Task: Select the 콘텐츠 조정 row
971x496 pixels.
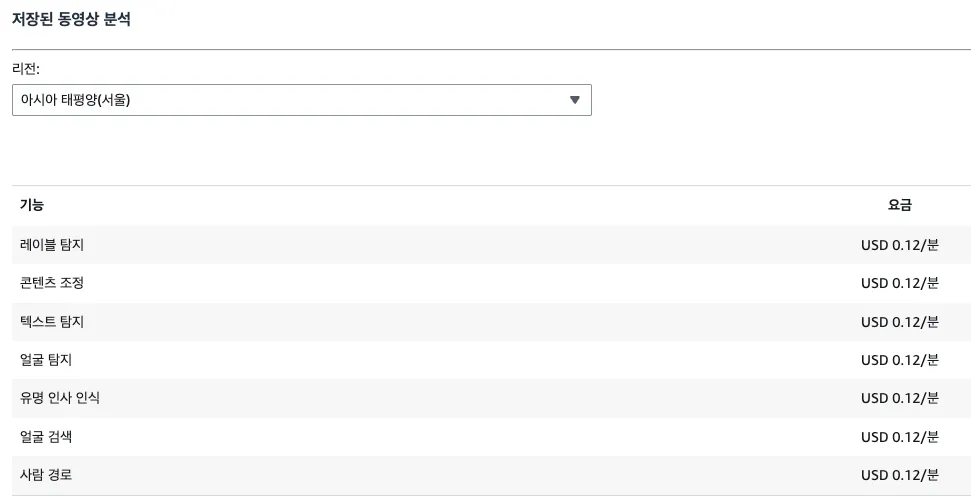Action: pyautogui.click(x=52, y=283)
